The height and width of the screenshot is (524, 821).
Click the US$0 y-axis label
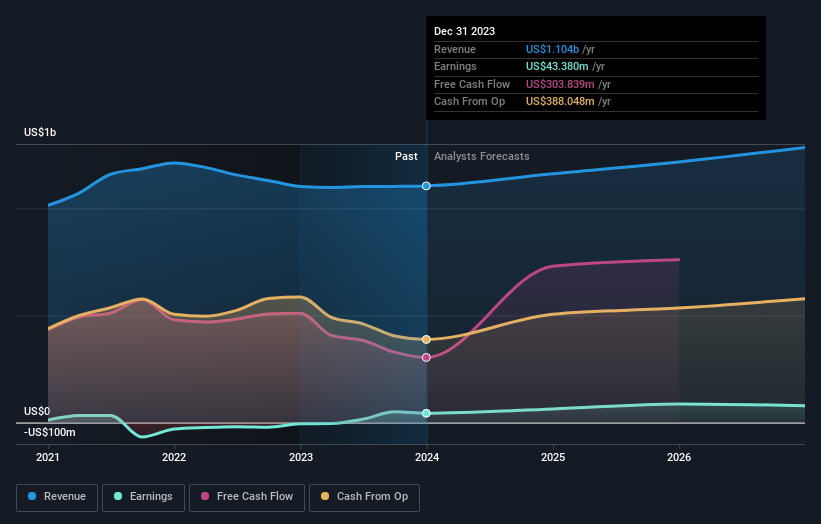[37, 411]
